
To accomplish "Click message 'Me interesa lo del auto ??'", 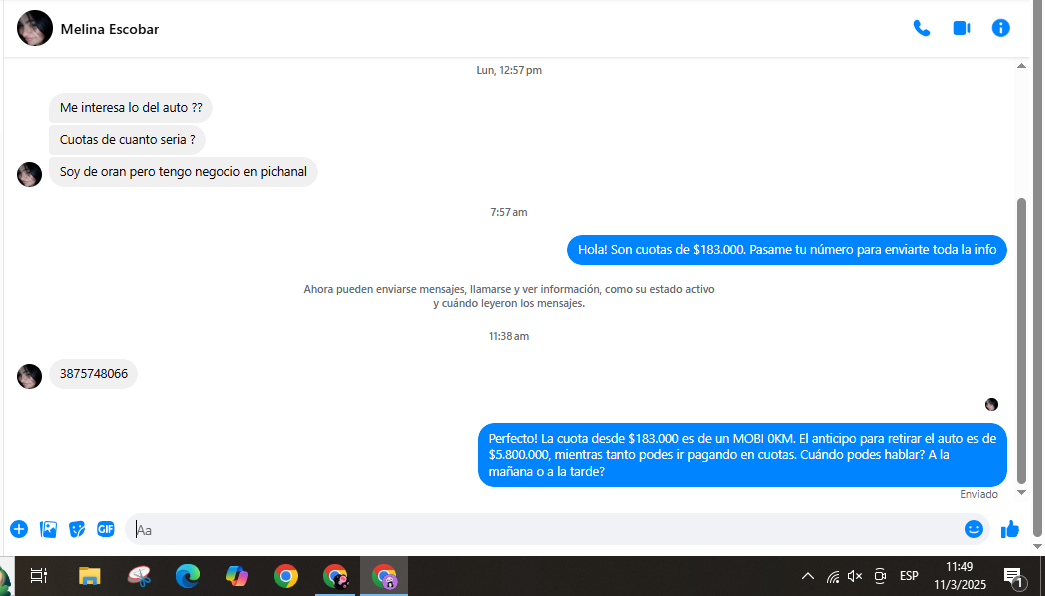I will pyautogui.click(x=131, y=108).
